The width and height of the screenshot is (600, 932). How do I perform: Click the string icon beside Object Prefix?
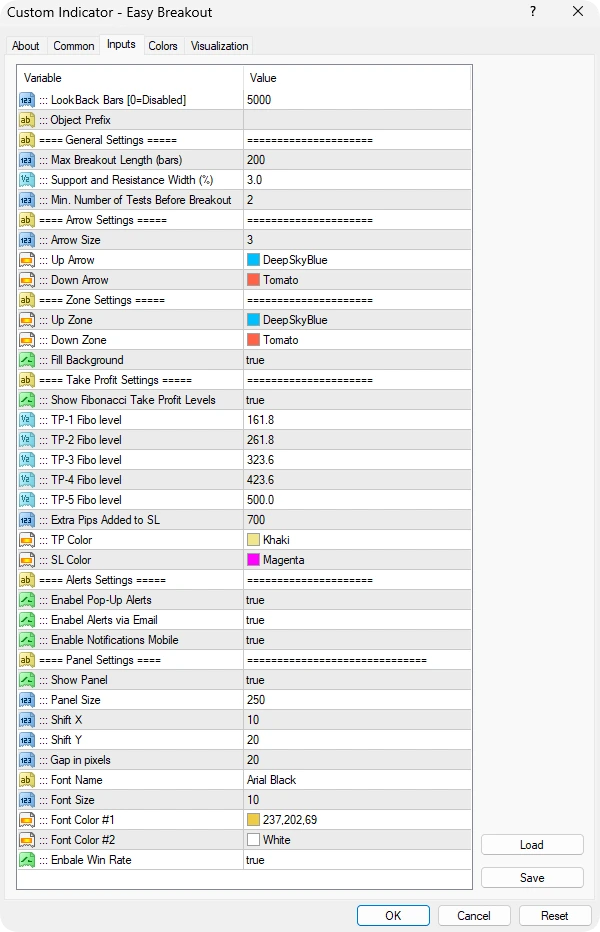27,120
